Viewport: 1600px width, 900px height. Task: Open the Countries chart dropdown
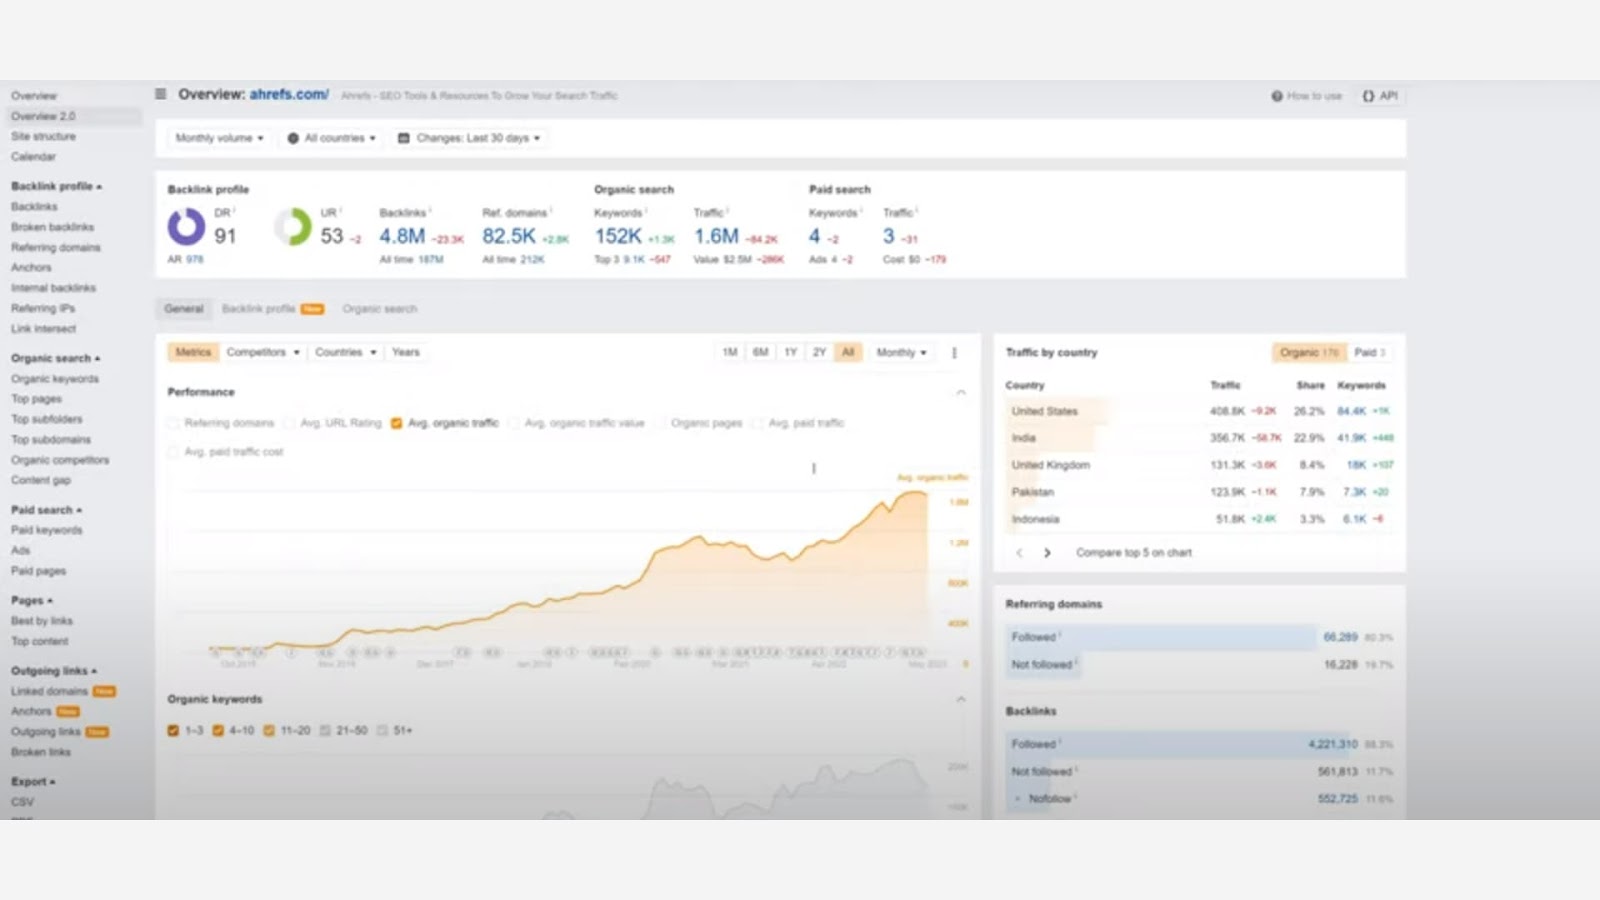[346, 352]
